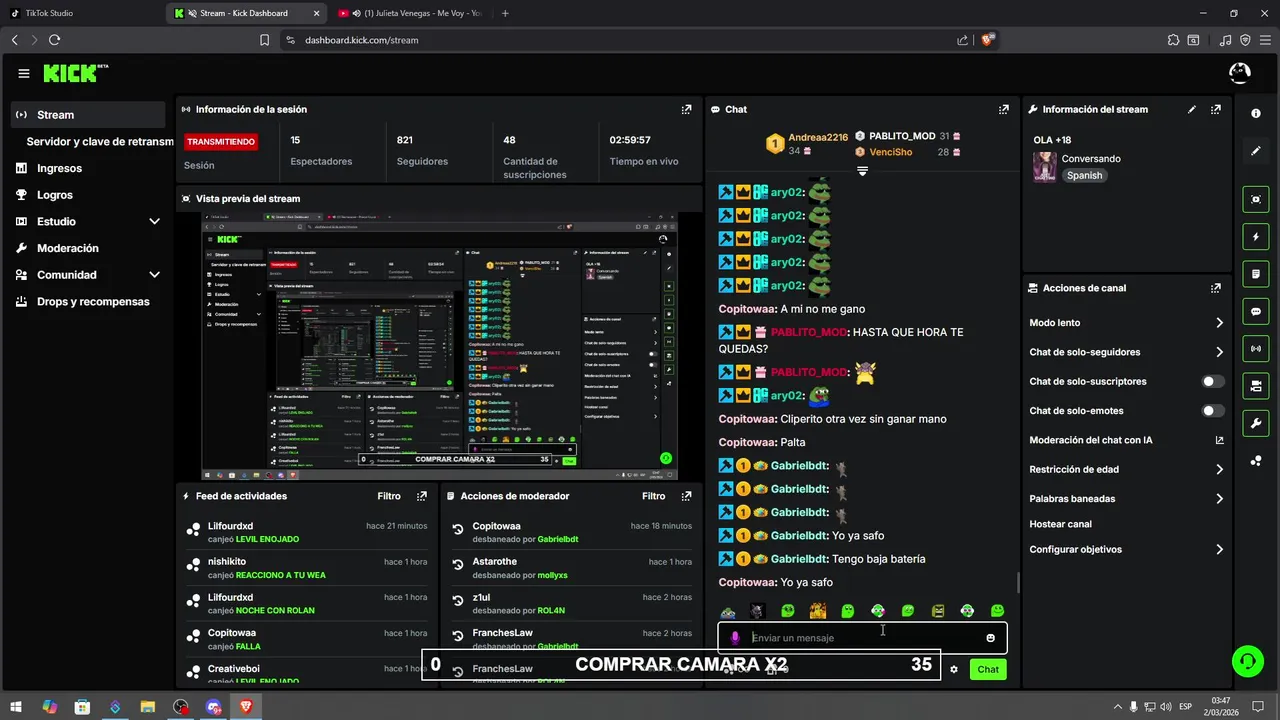
Task: Open the Windows Start menu
Action: [x=17, y=707]
